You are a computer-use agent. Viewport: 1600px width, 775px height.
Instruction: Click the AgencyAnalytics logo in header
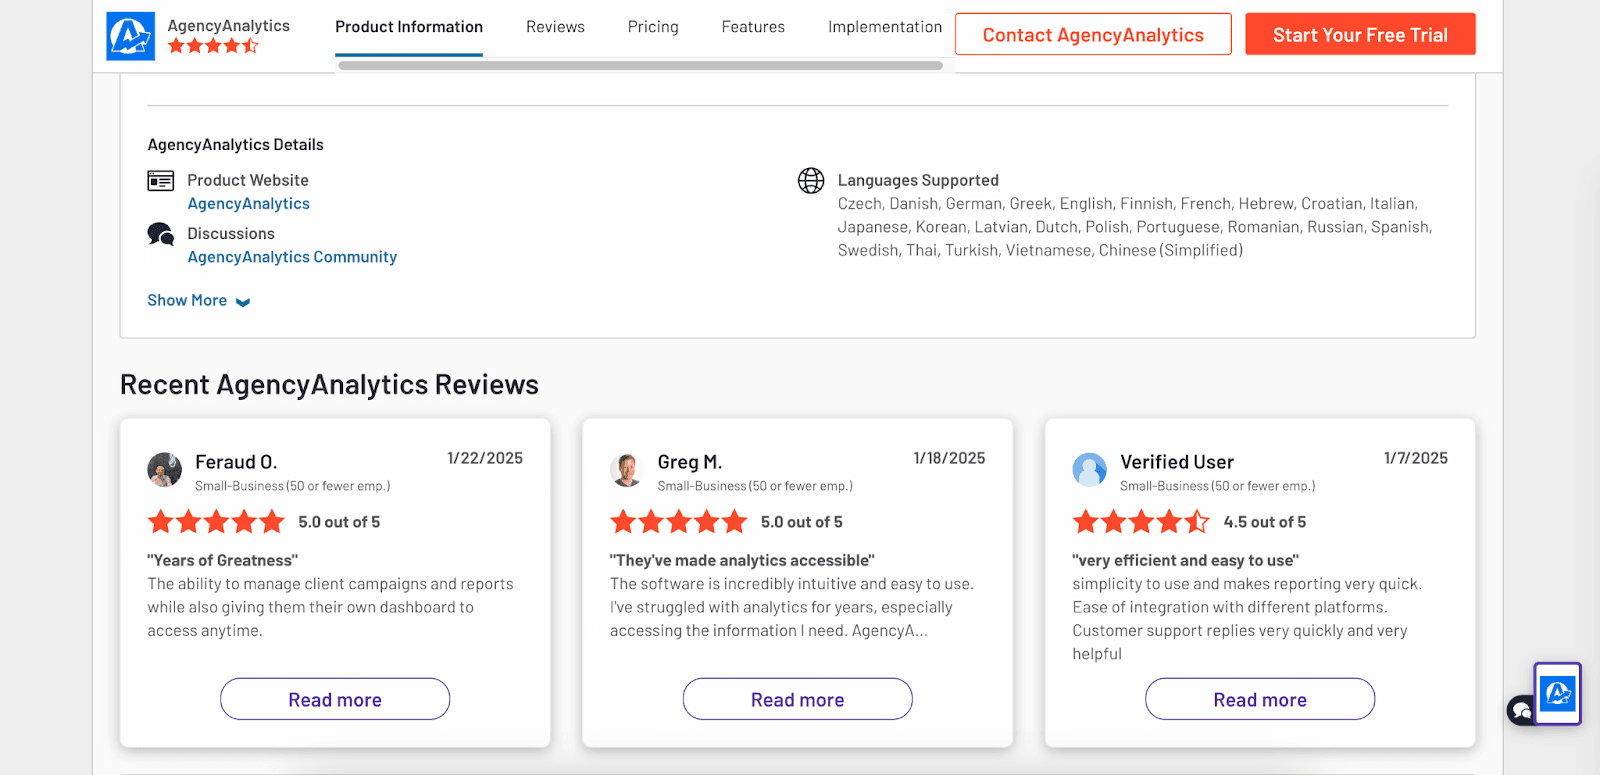click(x=130, y=36)
